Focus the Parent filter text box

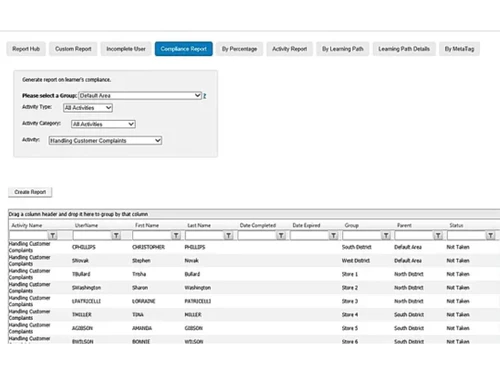[x=415, y=236]
